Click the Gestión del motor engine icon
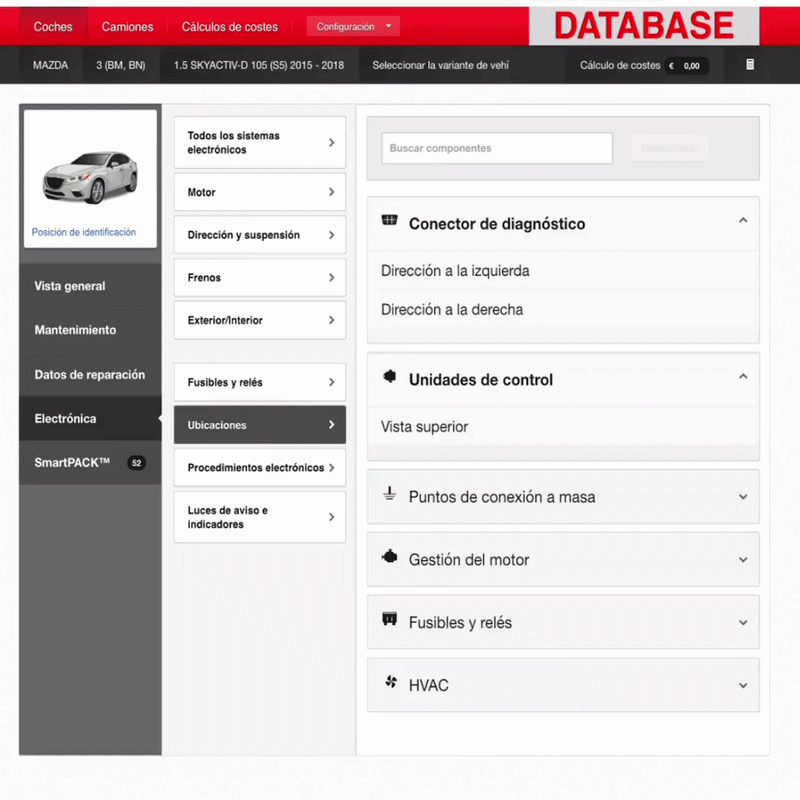This screenshot has height=800, width=800. point(389,557)
